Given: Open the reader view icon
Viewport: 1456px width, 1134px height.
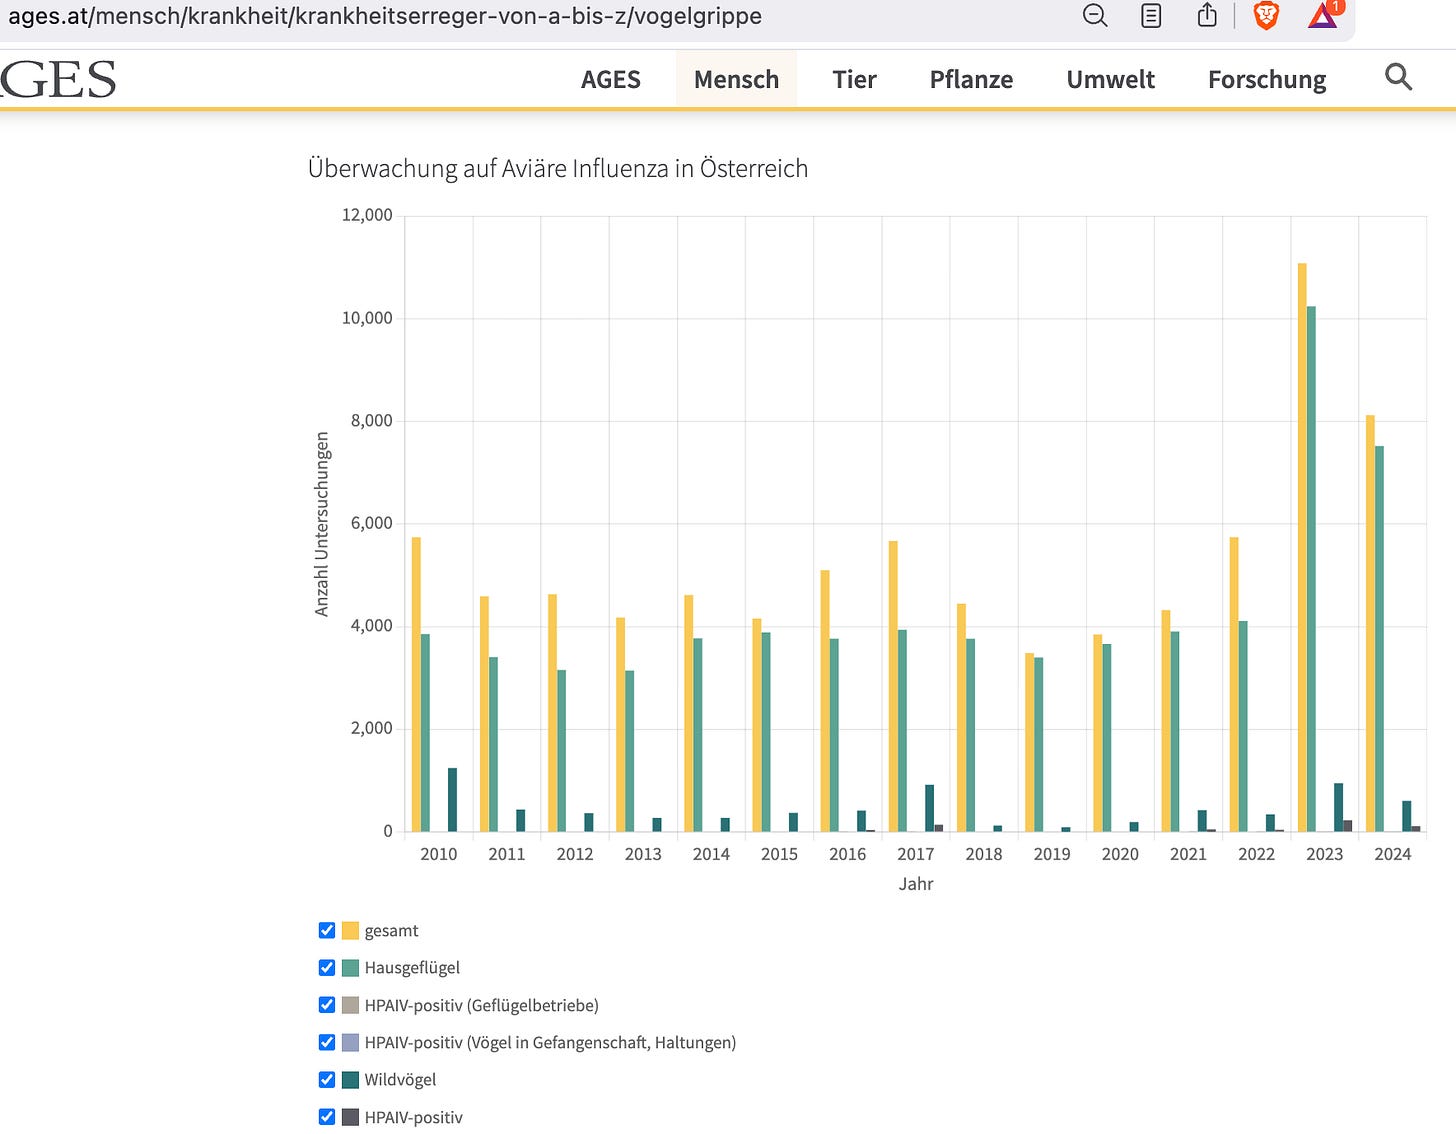Looking at the screenshot, I should pos(1151,15).
